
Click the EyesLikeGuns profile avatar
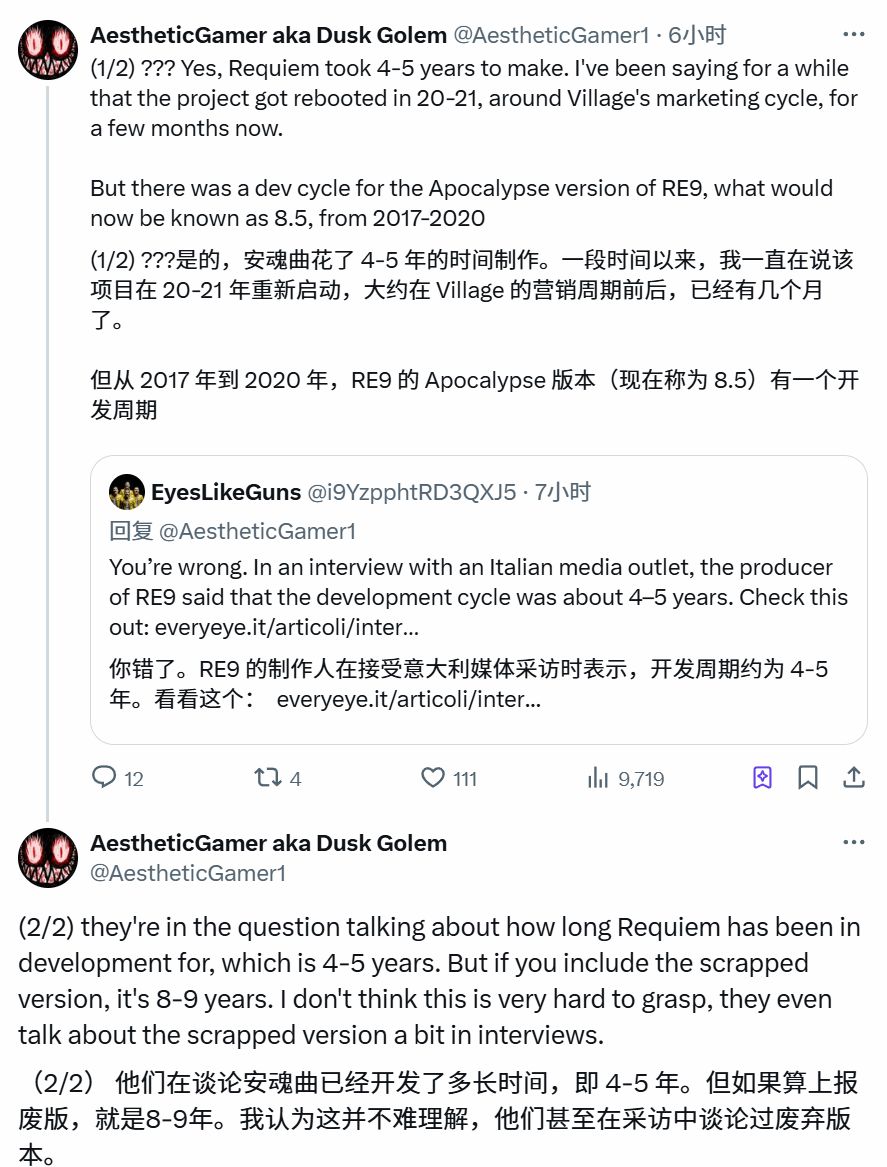tap(127, 492)
